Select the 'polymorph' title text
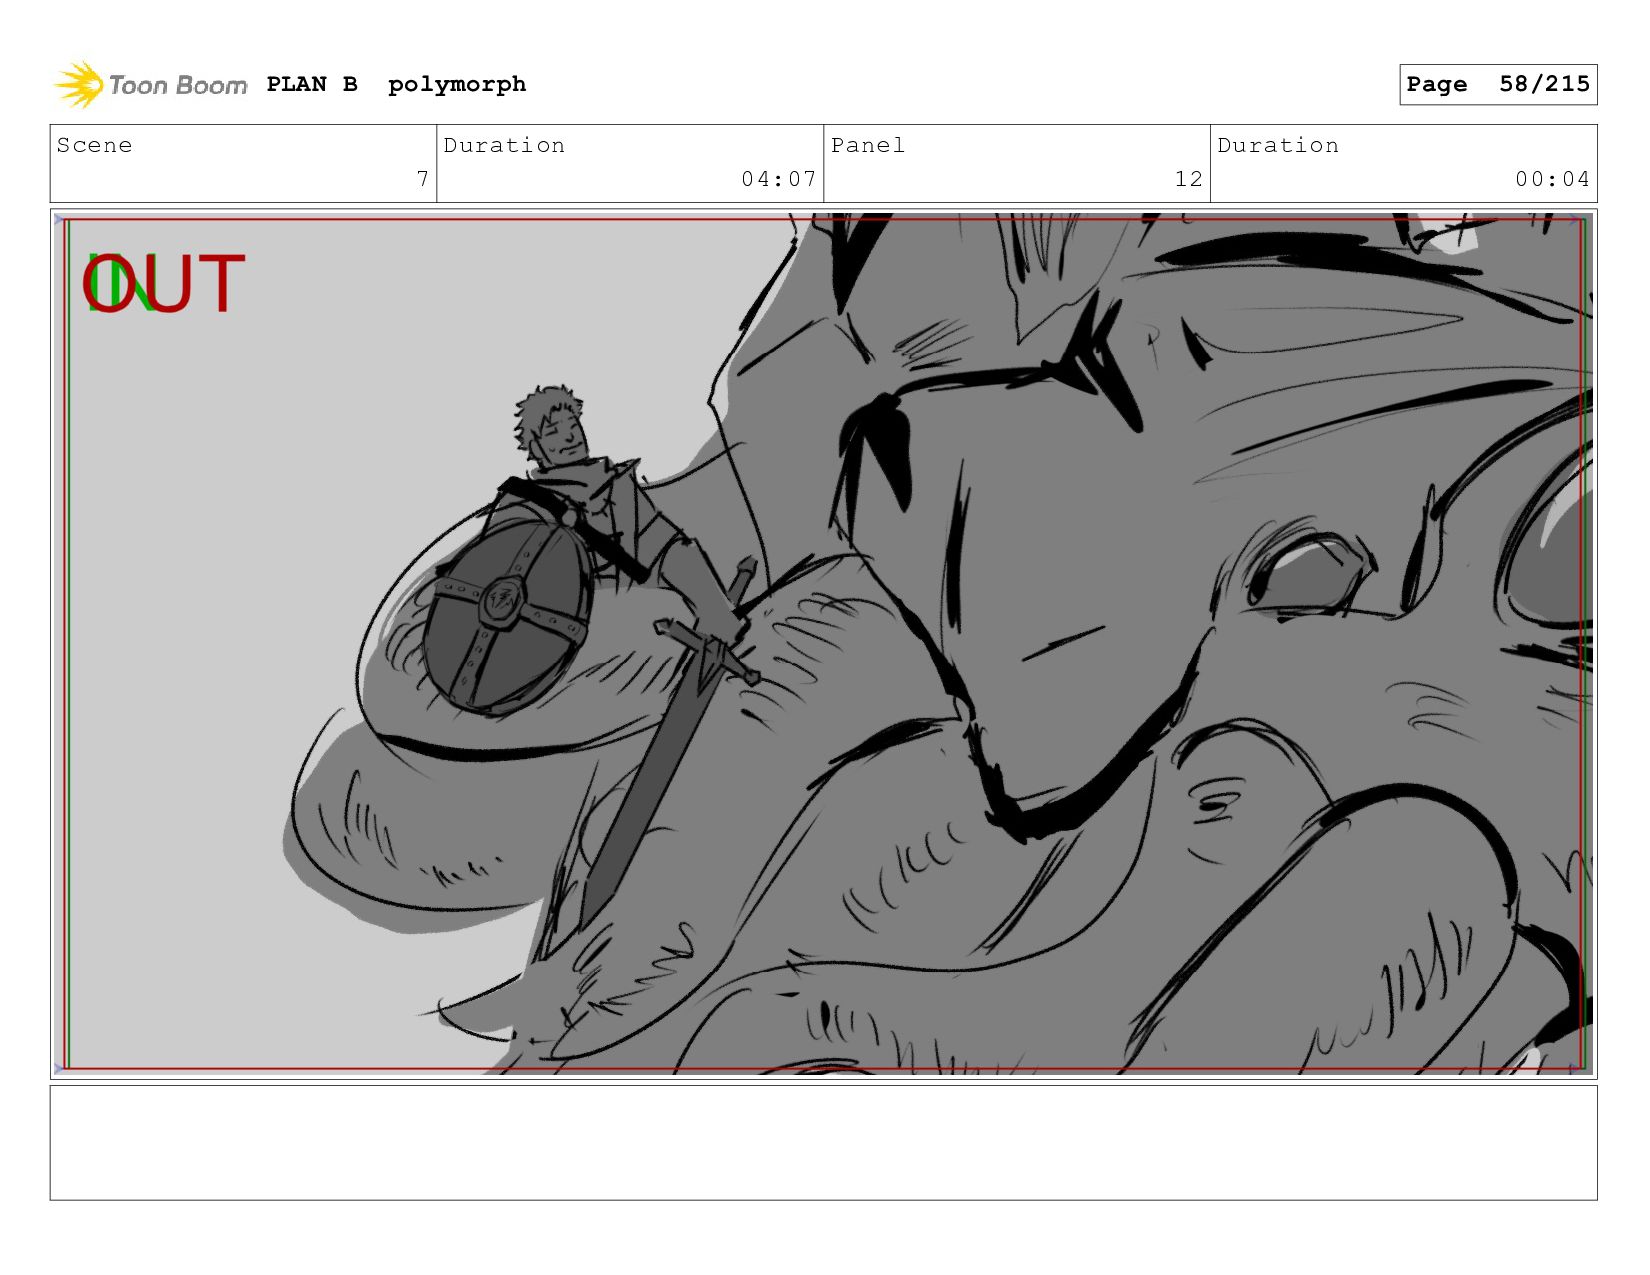Image resolution: width=1650 pixels, height=1275 pixels. 457,85
